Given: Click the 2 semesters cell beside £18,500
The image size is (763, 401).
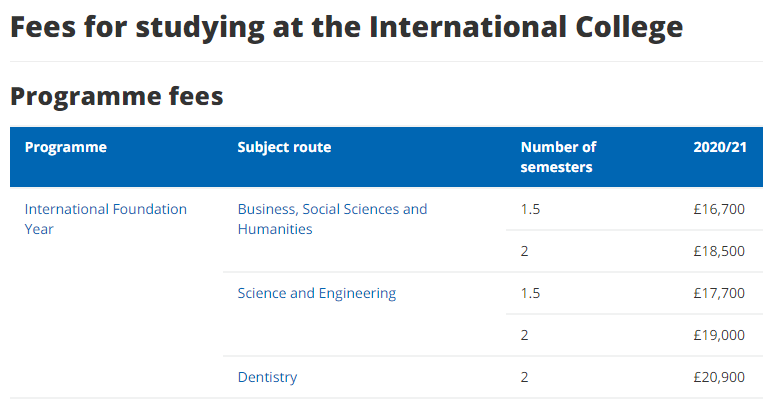Looking at the screenshot, I should coord(525,251).
